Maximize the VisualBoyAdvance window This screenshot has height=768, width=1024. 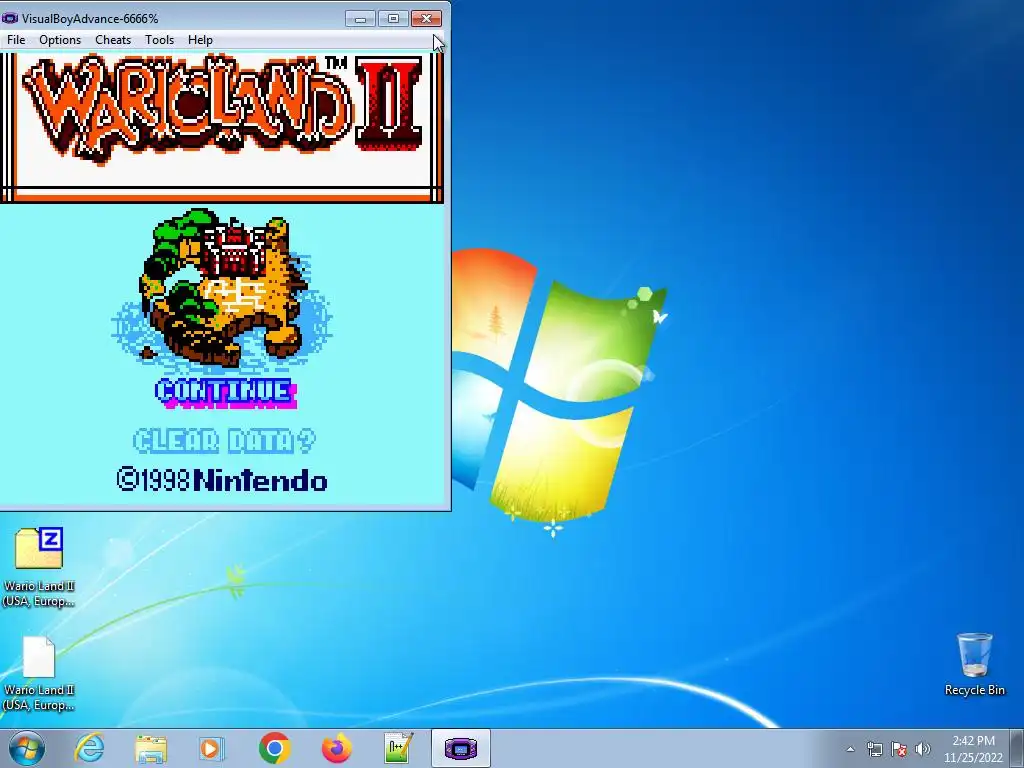pos(393,18)
